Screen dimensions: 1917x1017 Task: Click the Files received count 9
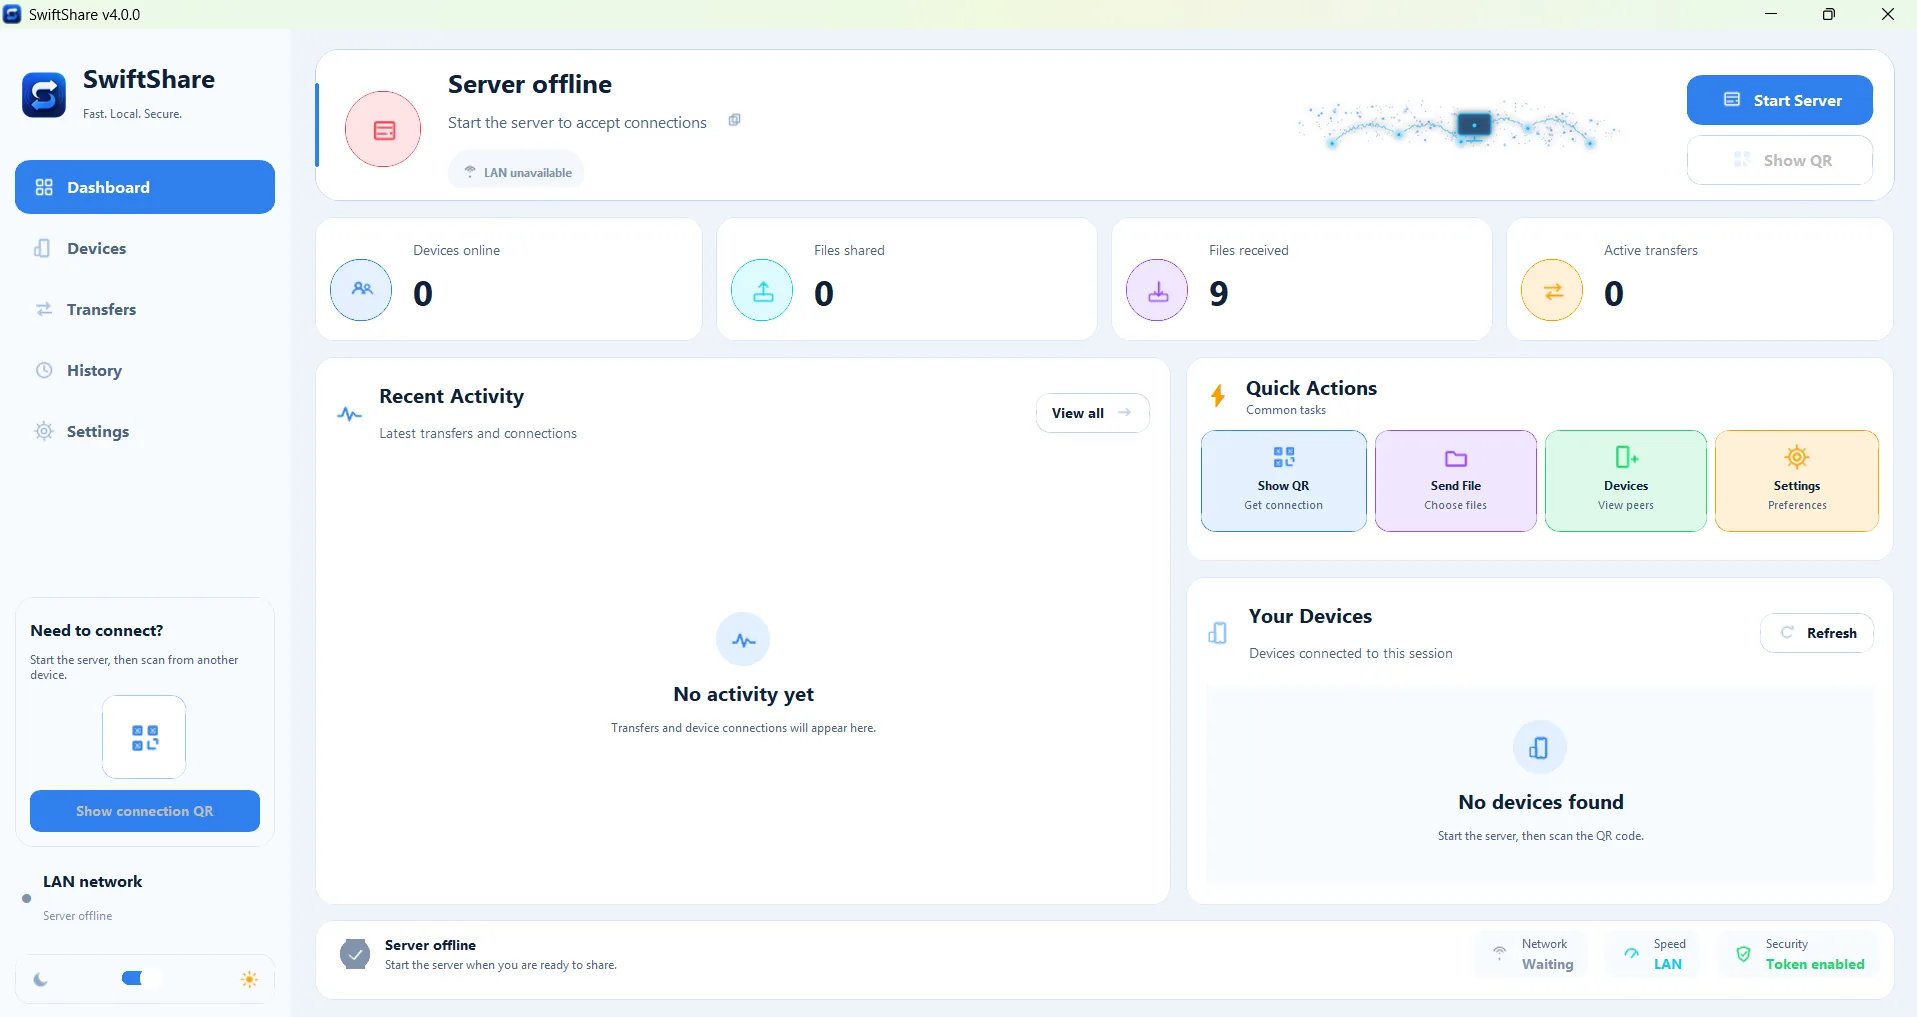tap(1218, 293)
